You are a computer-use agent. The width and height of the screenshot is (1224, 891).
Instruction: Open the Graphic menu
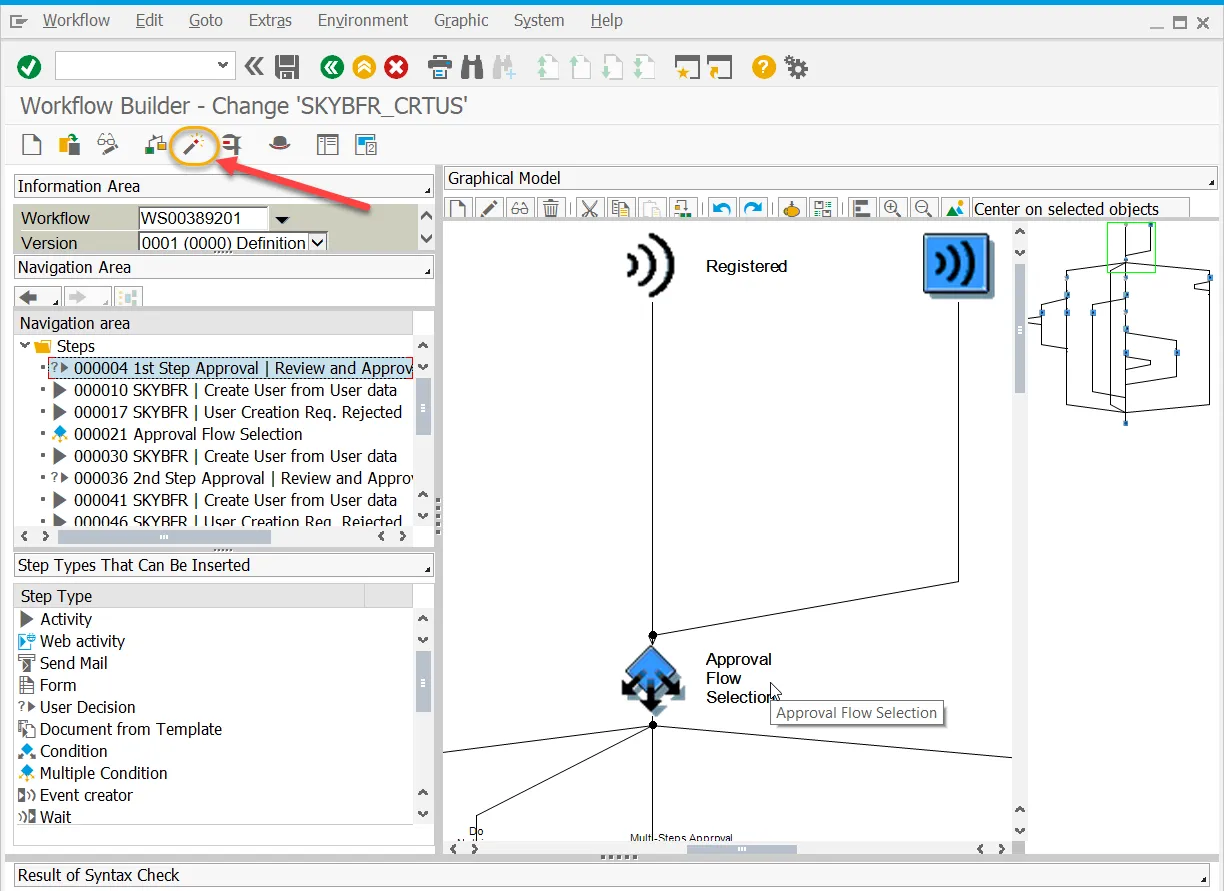point(461,20)
